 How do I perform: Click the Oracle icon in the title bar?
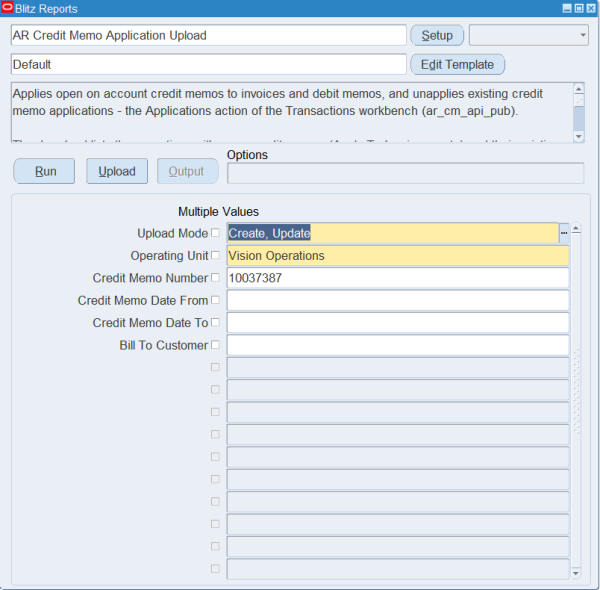(7, 8)
